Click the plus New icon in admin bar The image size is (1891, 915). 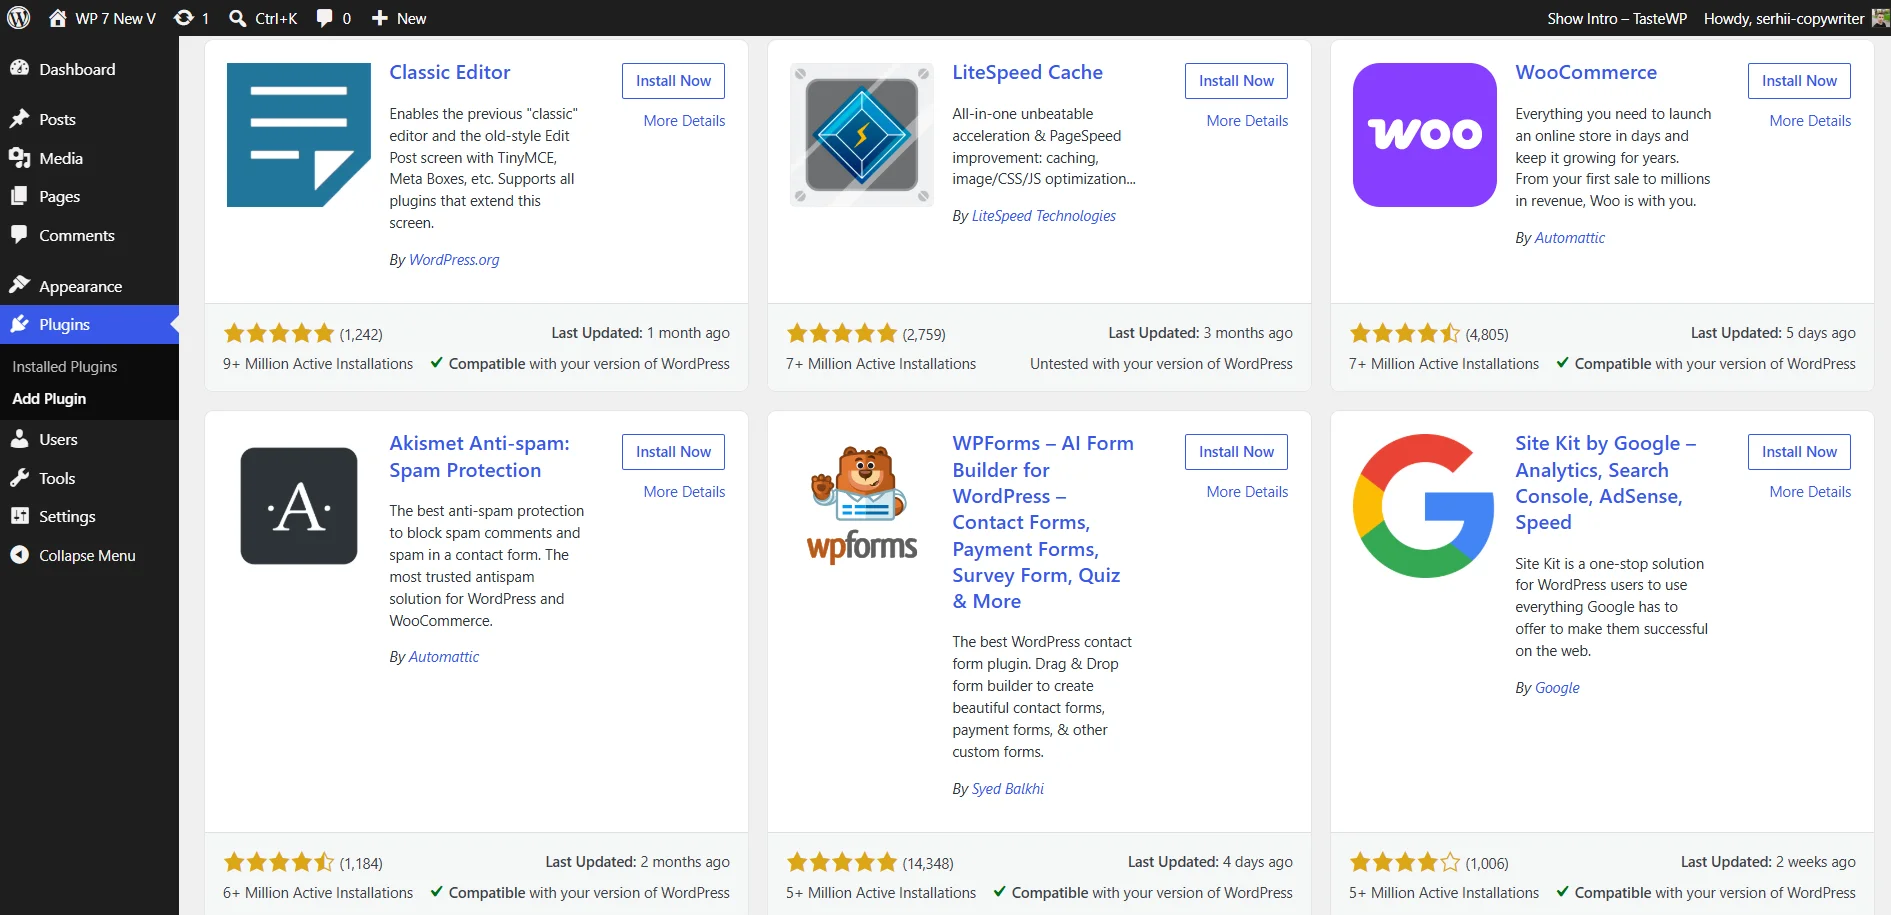tap(380, 18)
